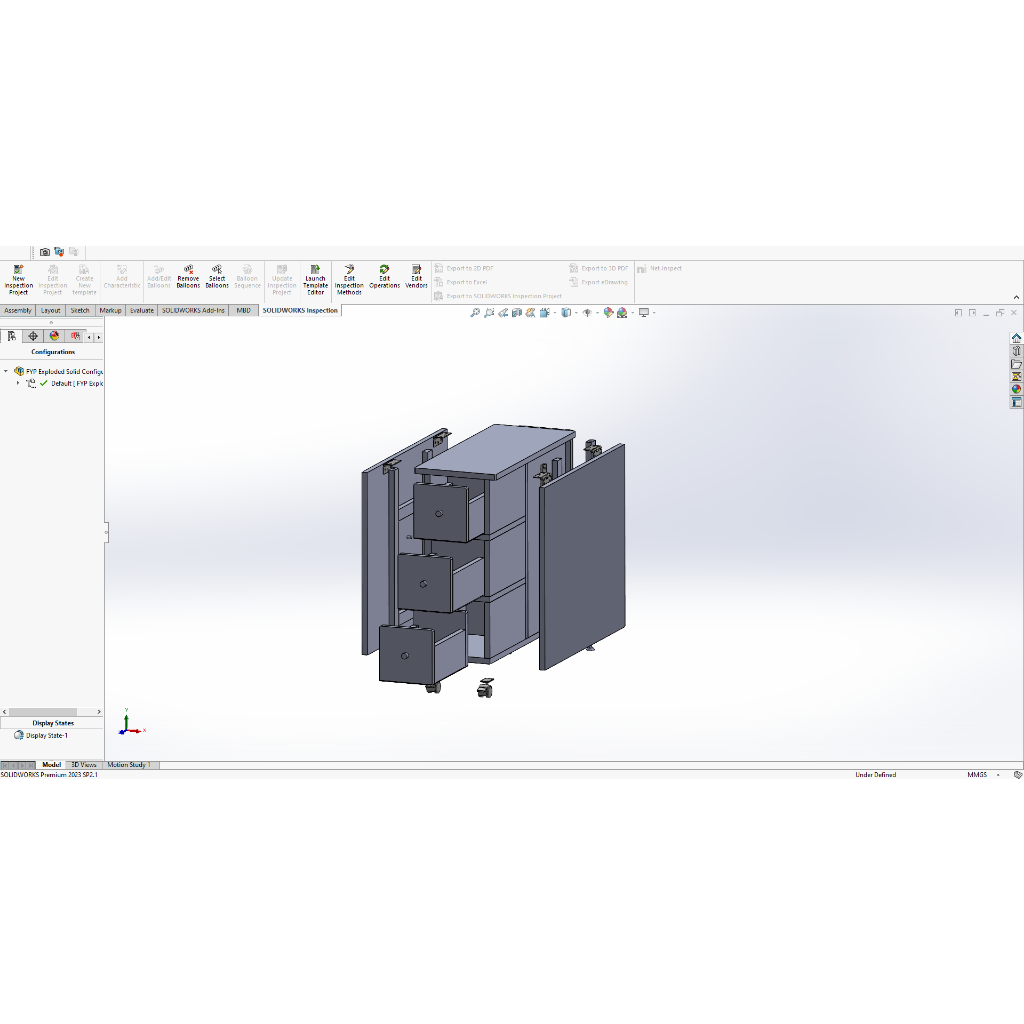
Task: Open Hide/Show Items dropdown arrow
Action: coord(597,313)
